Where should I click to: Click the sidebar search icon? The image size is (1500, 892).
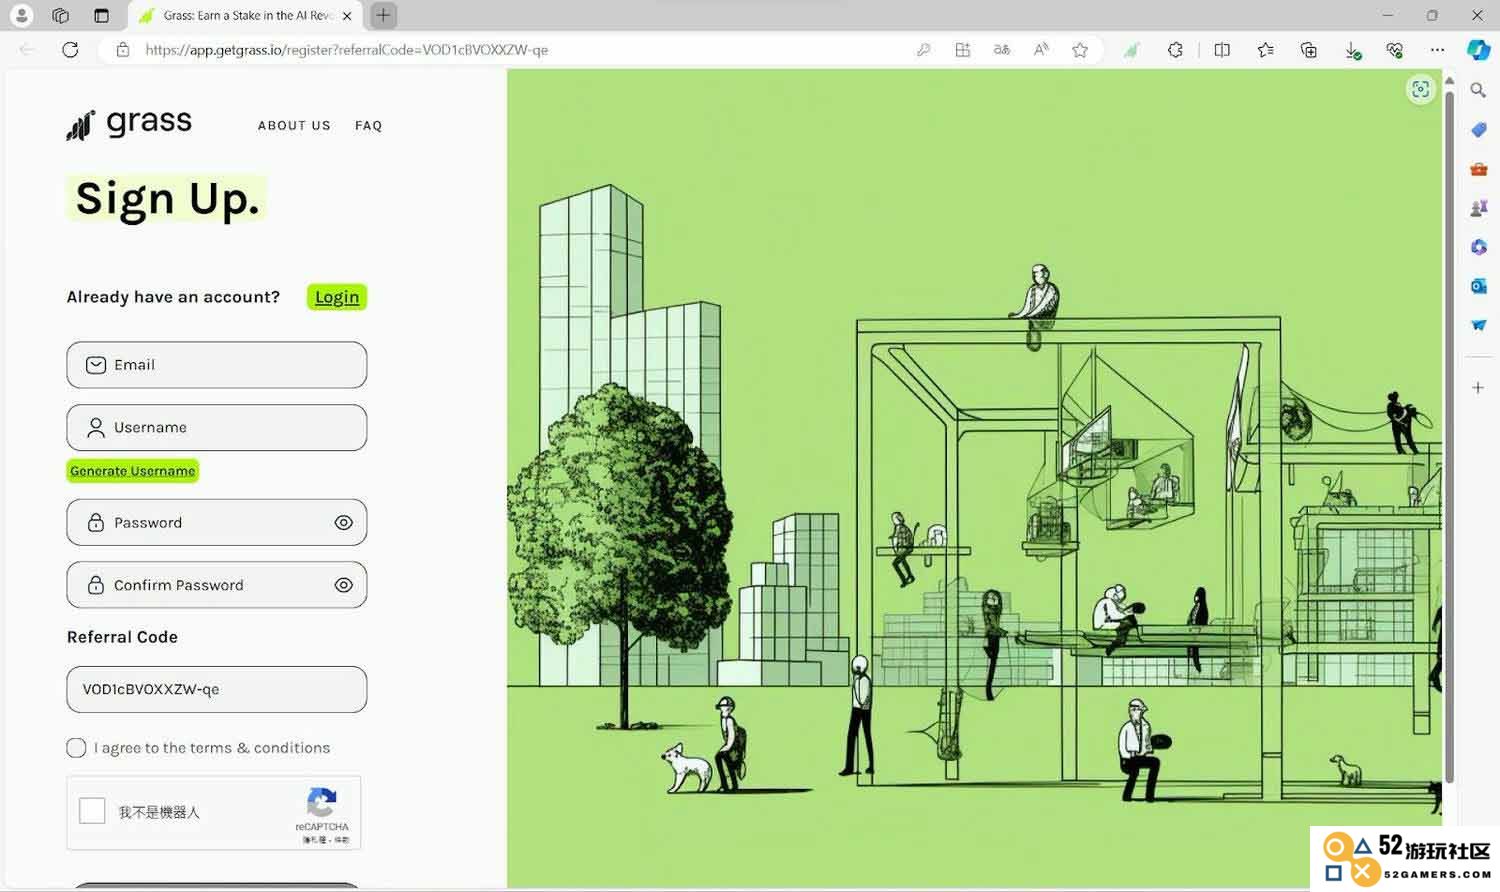coord(1478,90)
